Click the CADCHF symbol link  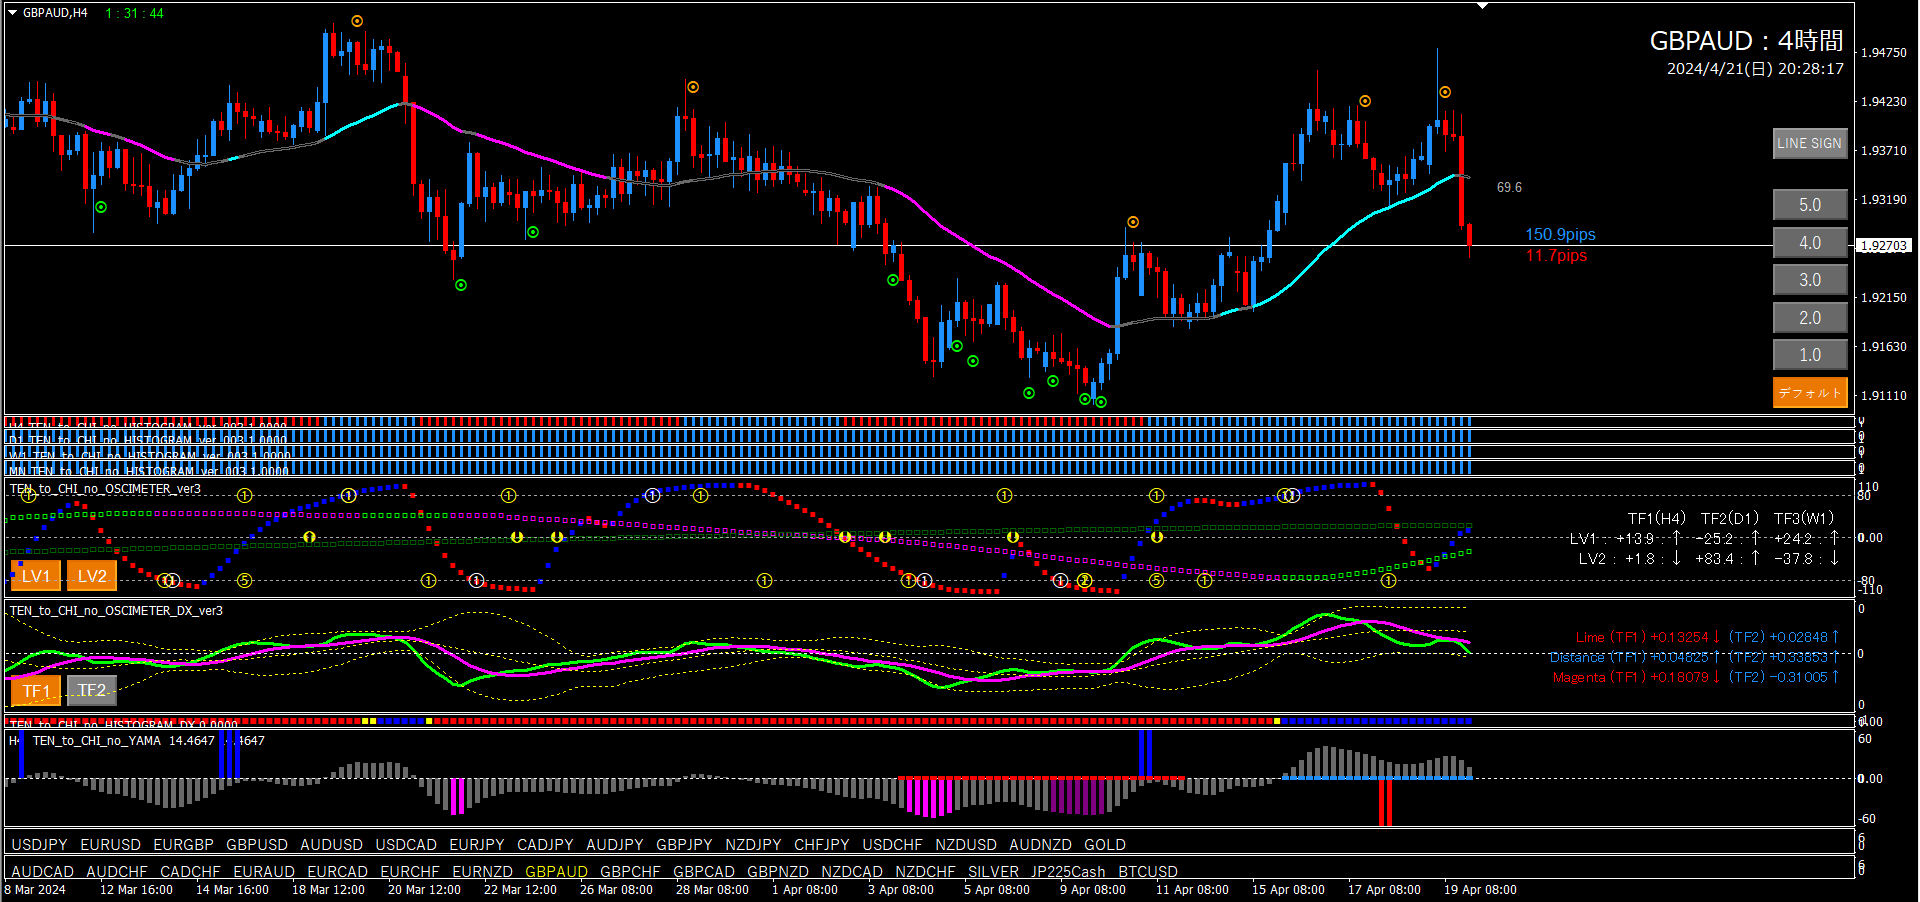(x=190, y=872)
